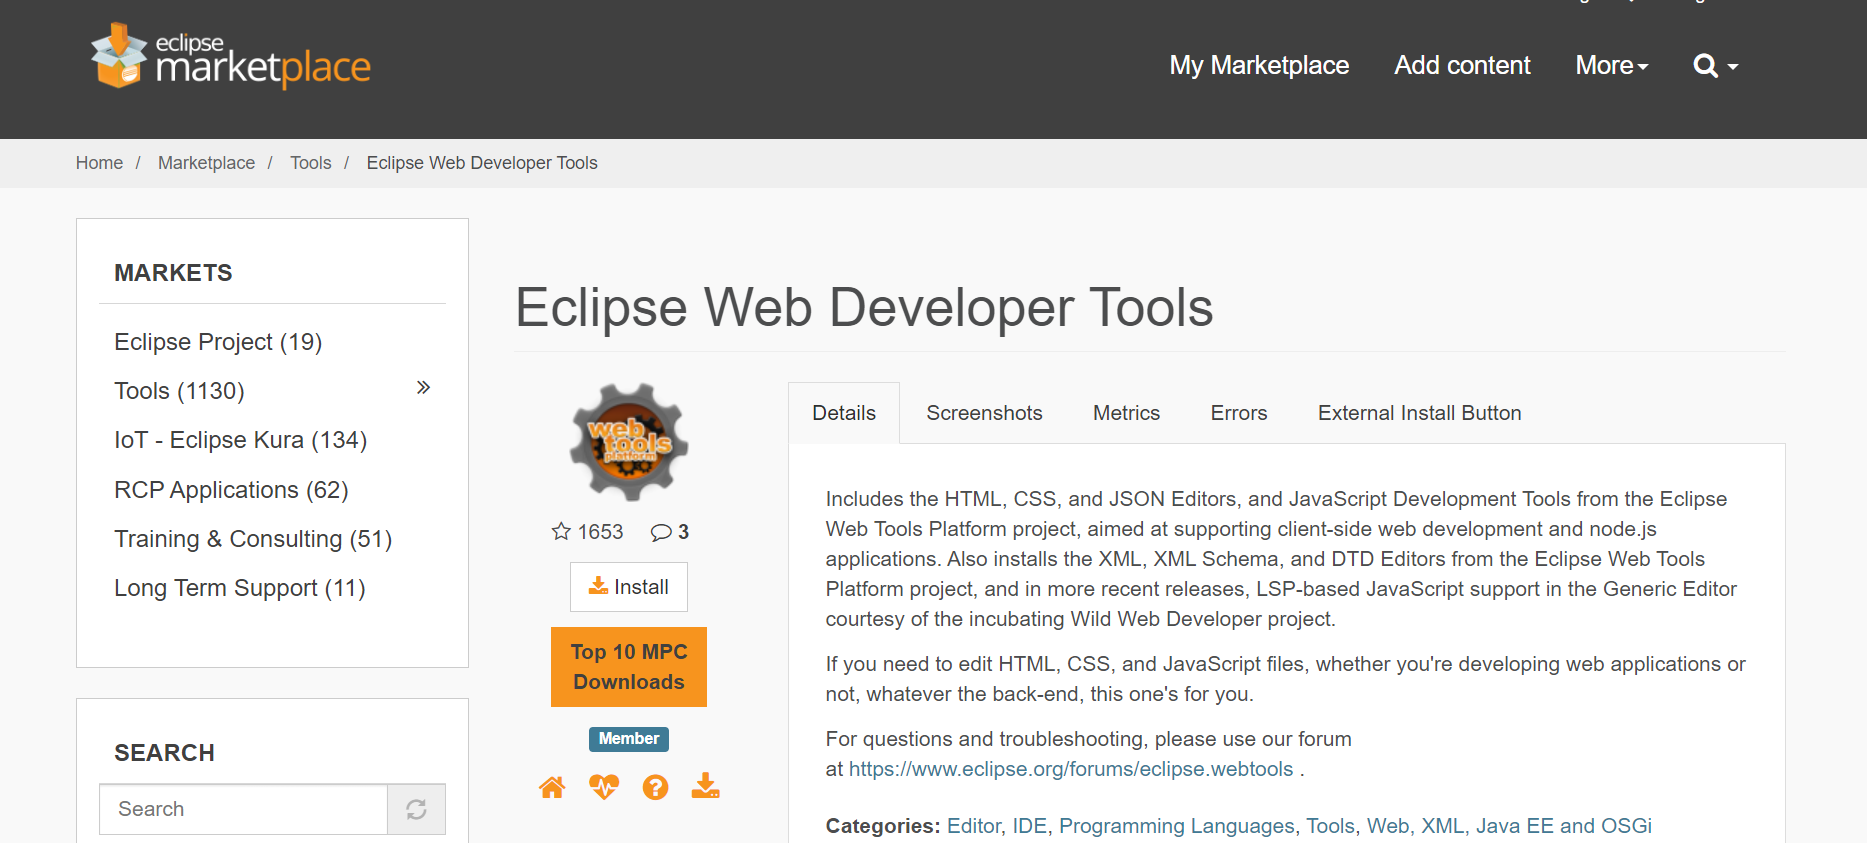Click Top 10 MPC Downloads badge
Image resolution: width=1867 pixels, height=843 pixels.
pyautogui.click(x=629, y=667)
